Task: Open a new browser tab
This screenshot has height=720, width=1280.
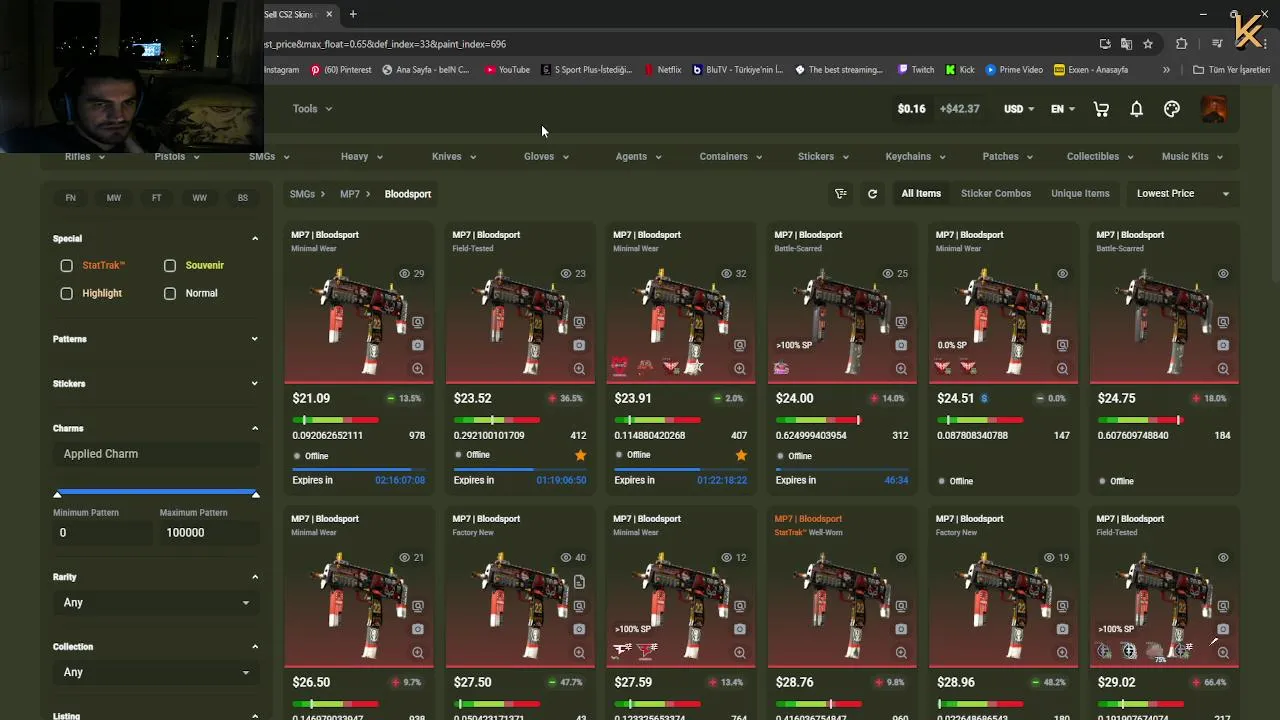Action: tap(353, 14)
